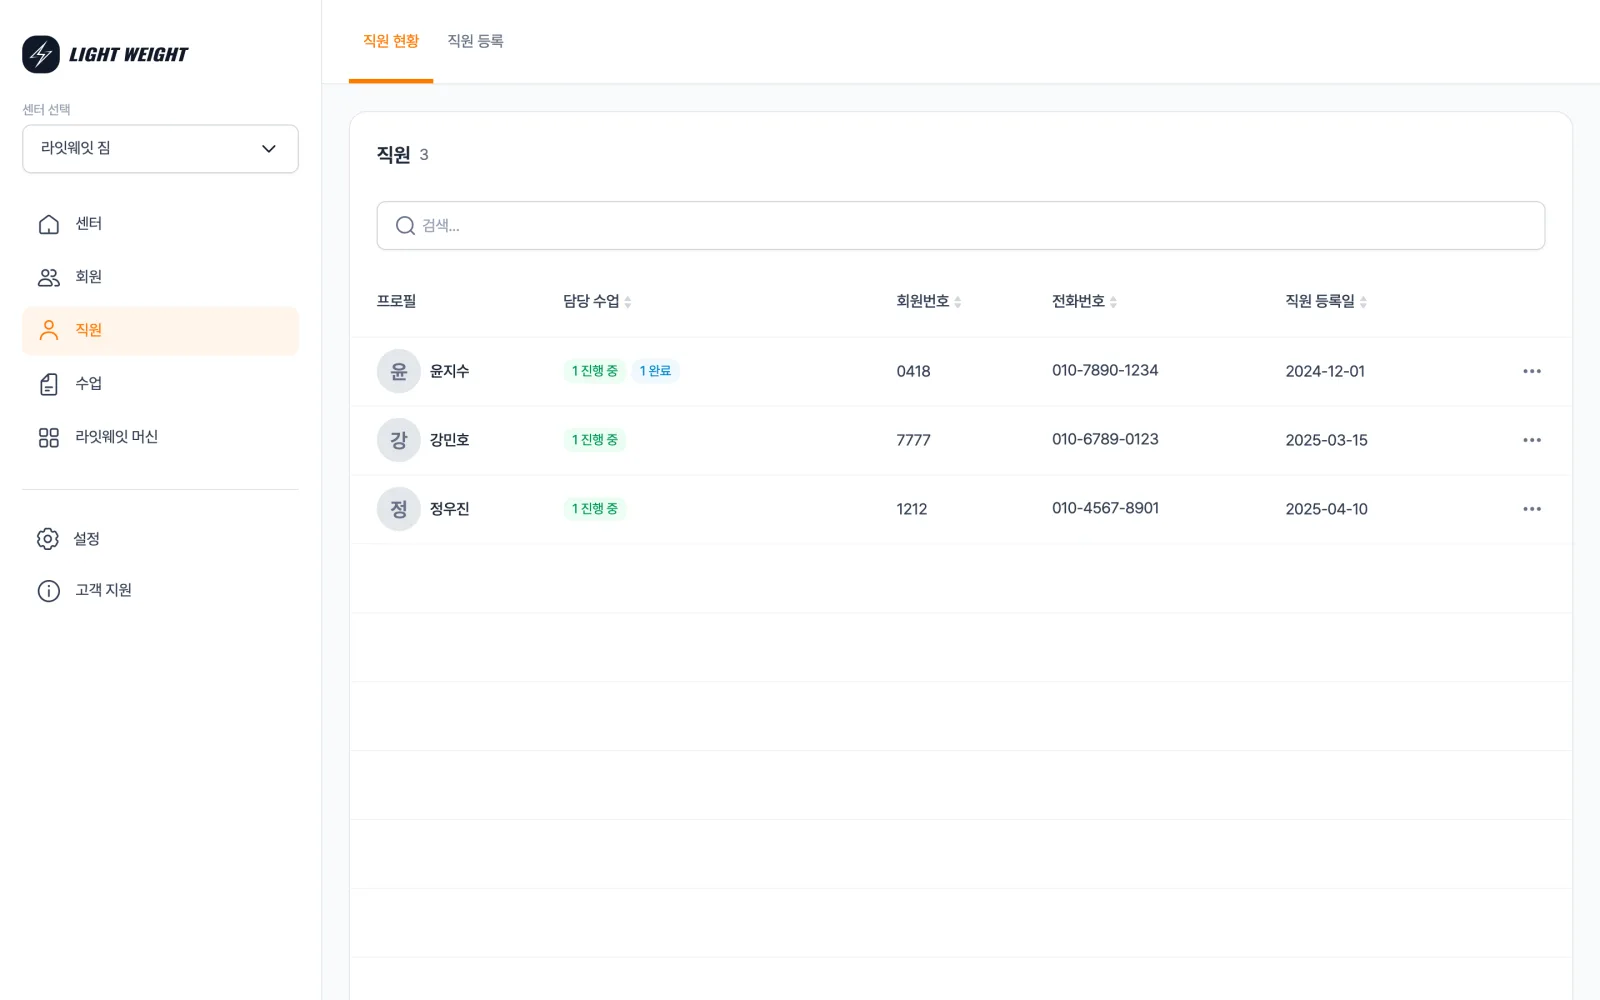
Task: Click the 강 avatar circle
Action: click(399, 440)
